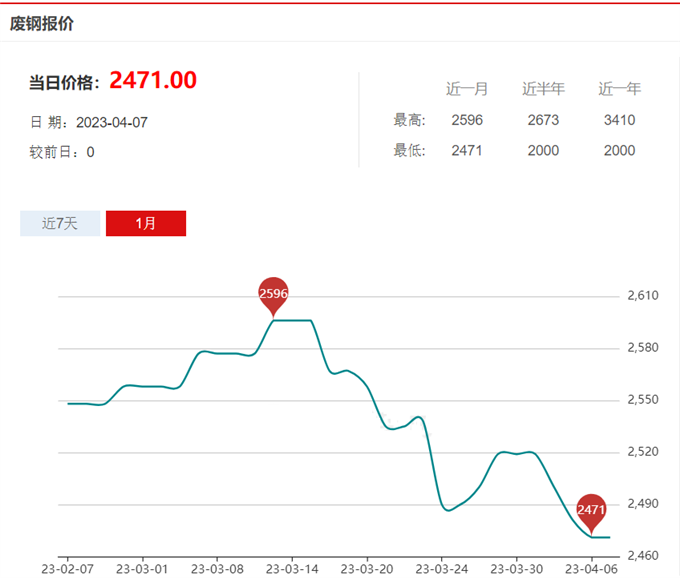Click the 2,610 y-axis label
The image size is (680, 578).
coord(643,296)
